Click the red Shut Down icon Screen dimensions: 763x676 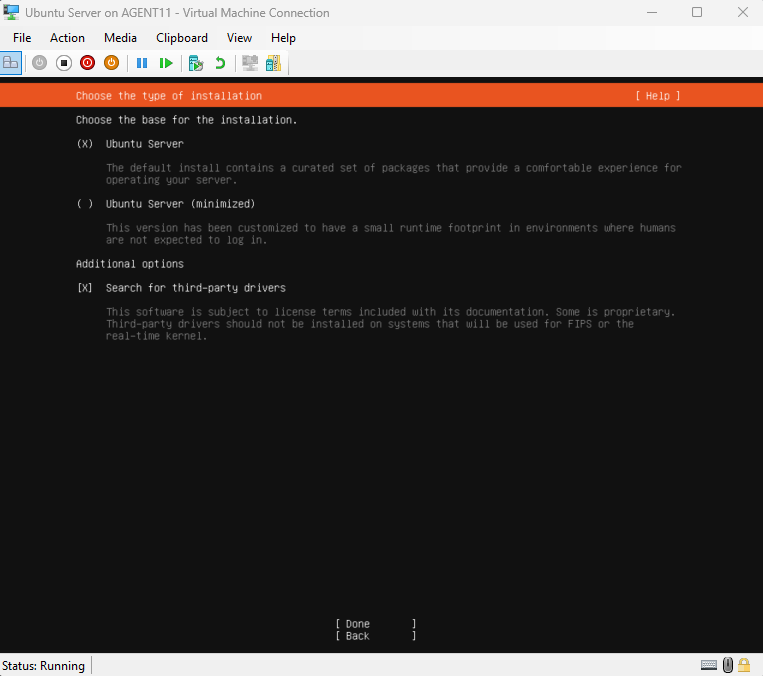pos(87,63)
